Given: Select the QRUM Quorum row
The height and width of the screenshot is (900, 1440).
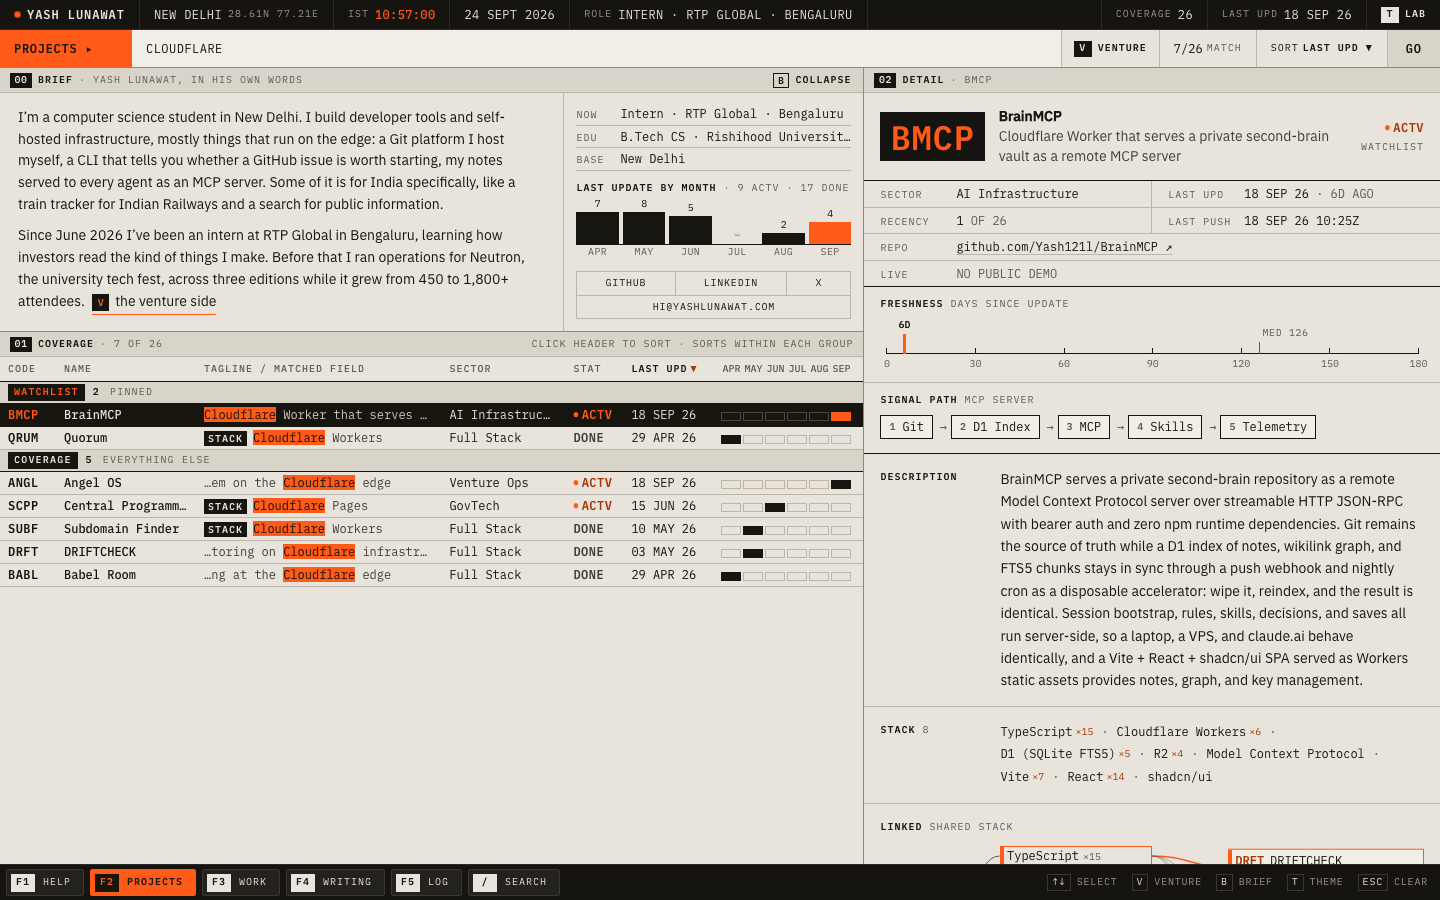Looking at the screenshot, I should [431, 438].
